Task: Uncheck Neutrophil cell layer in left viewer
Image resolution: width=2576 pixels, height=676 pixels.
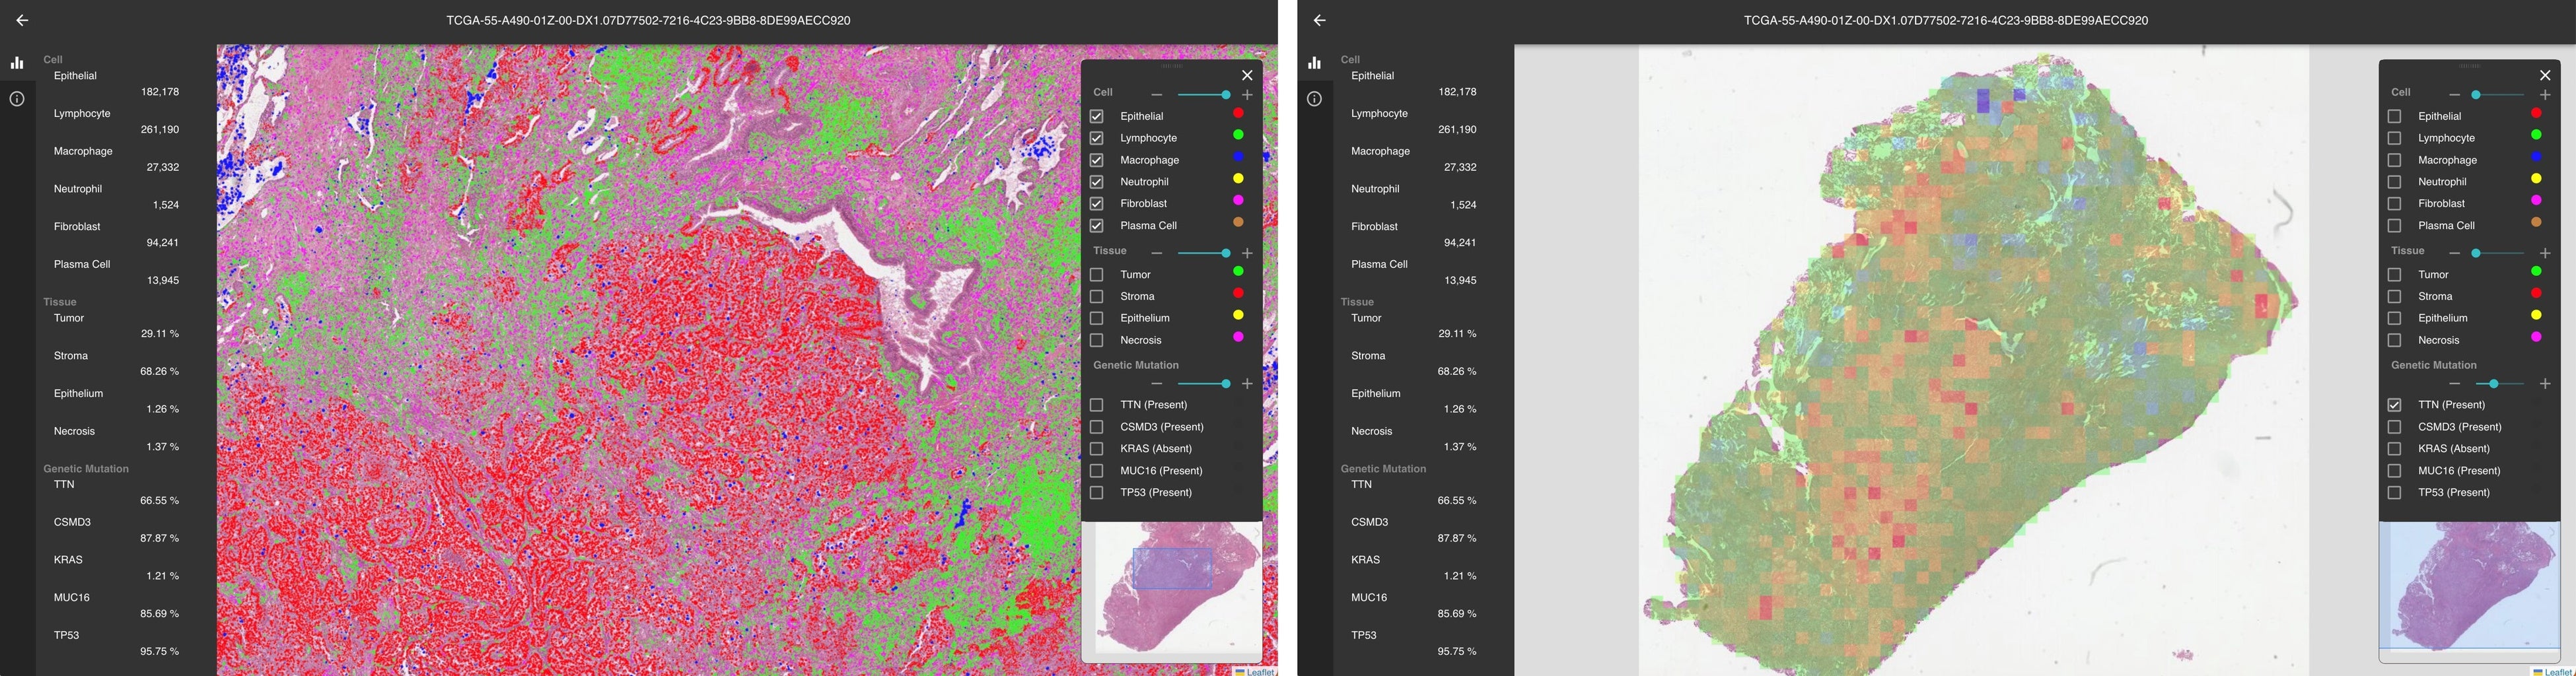Action: (x=1097, y=182)
